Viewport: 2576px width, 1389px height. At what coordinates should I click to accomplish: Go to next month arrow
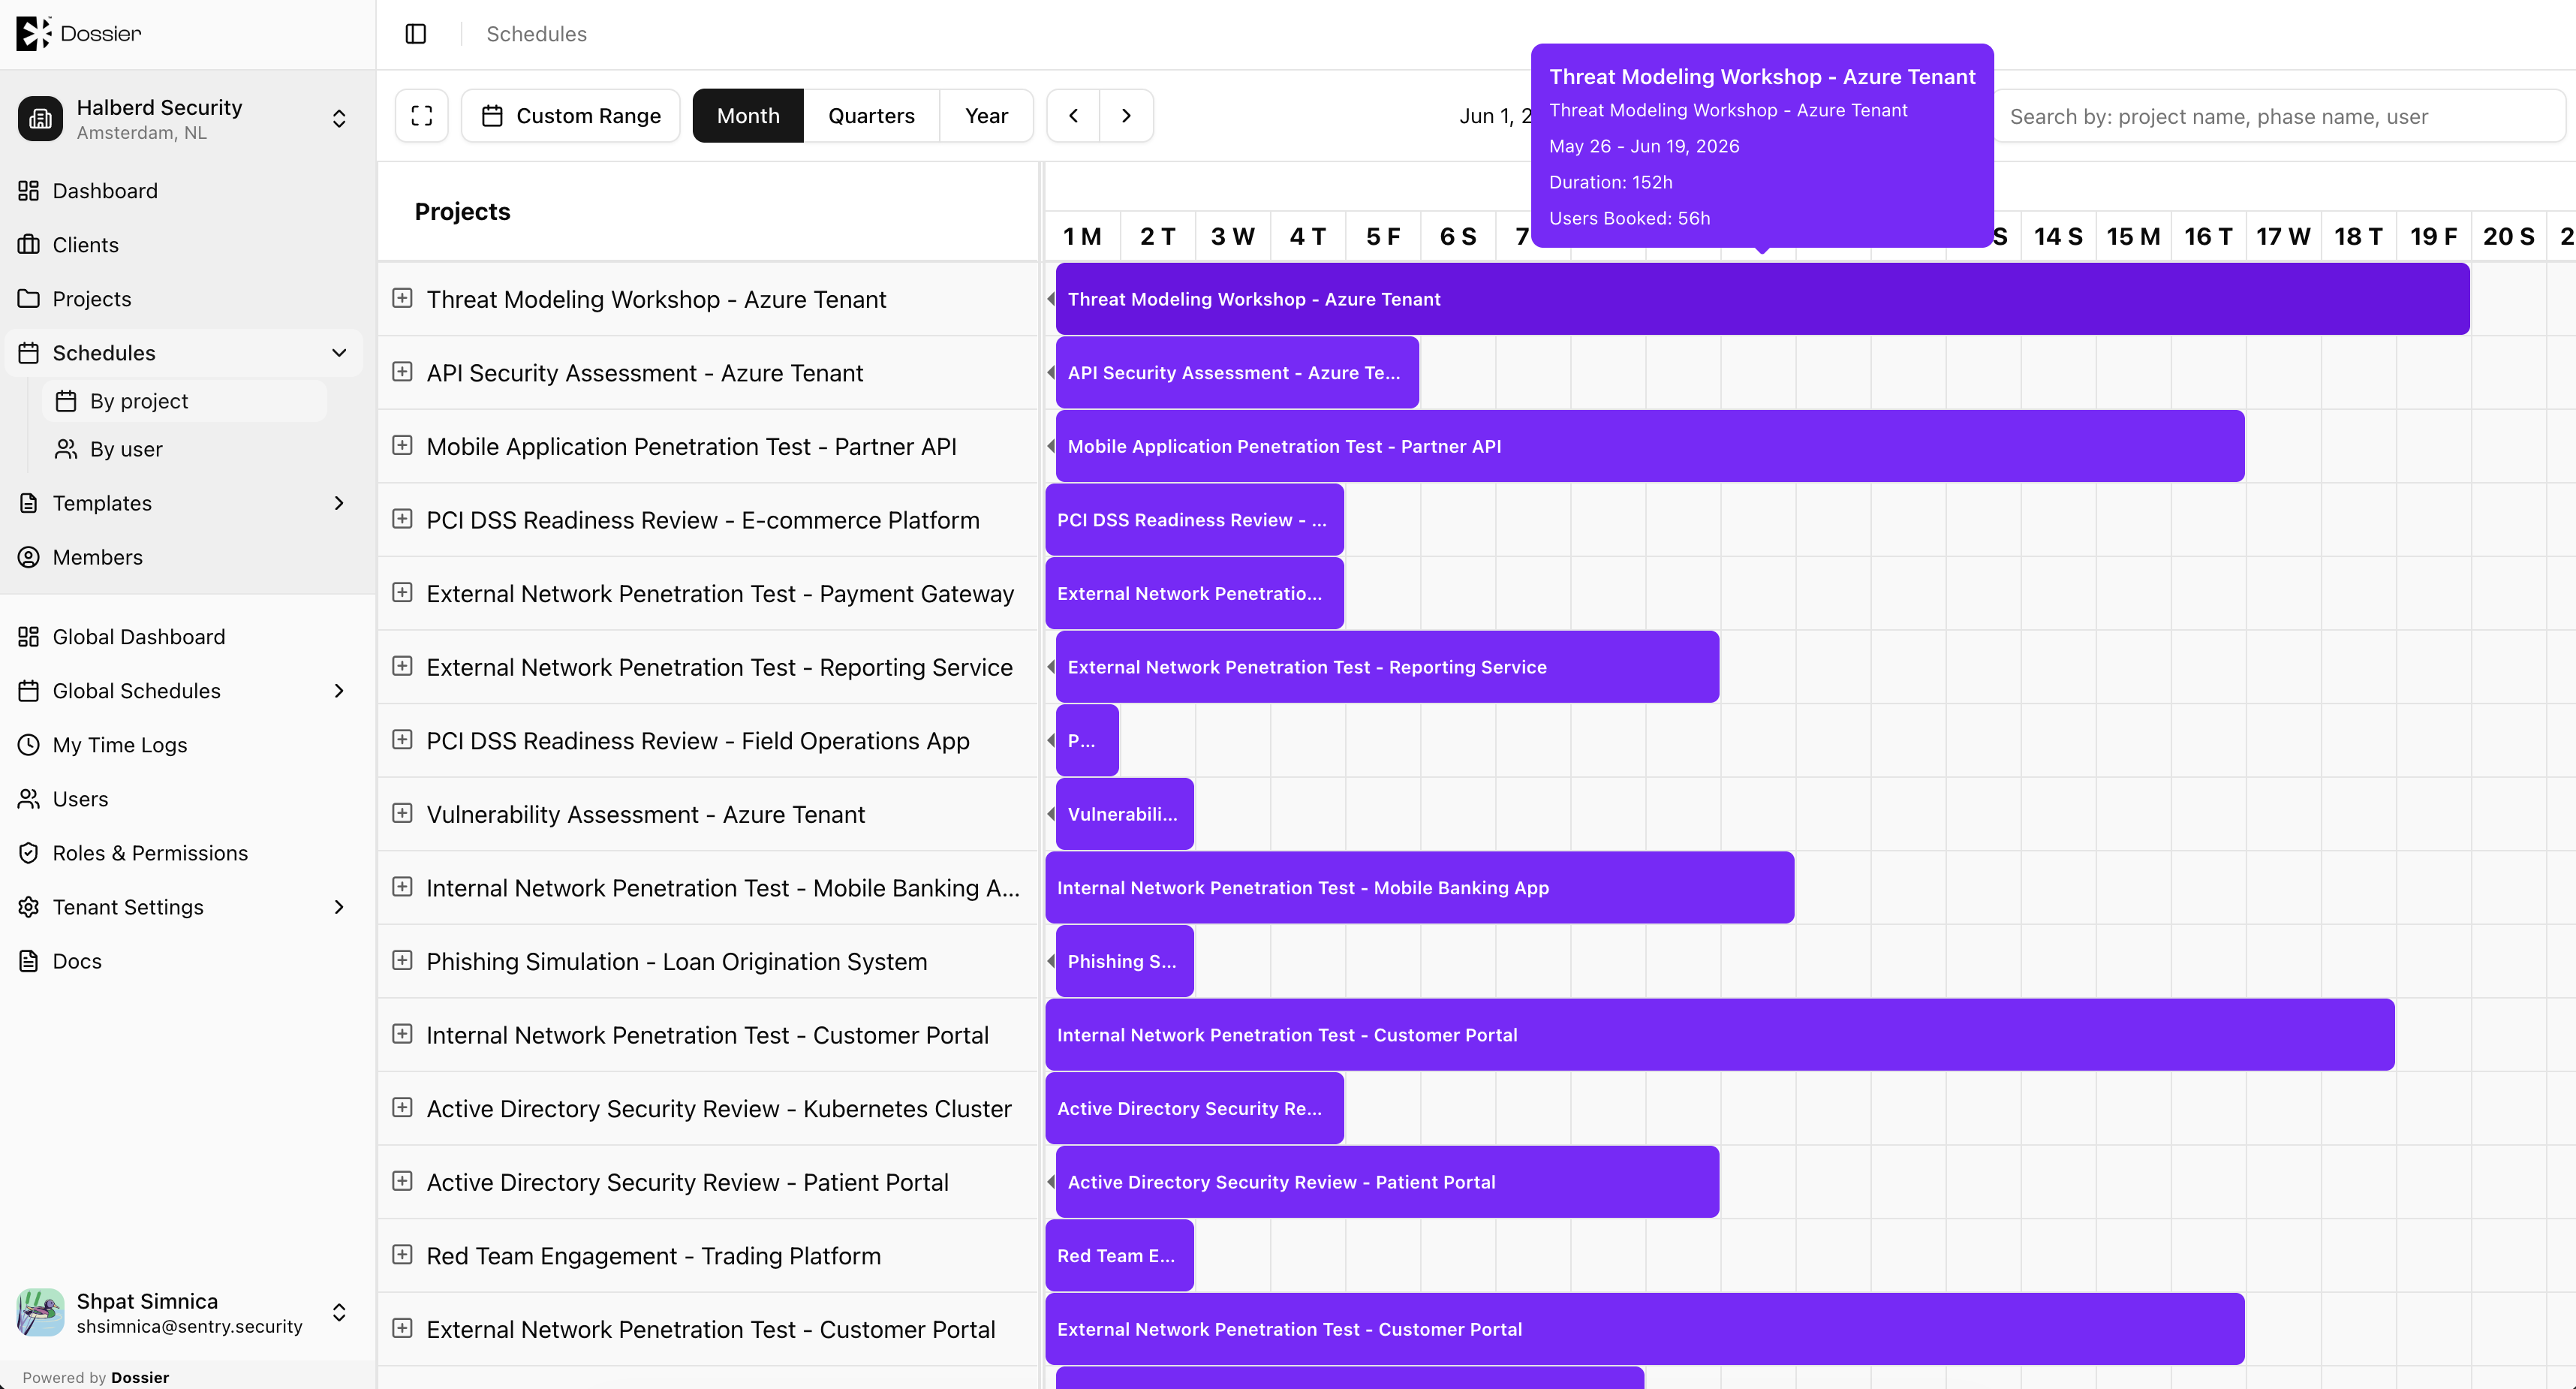[1126, 116]
